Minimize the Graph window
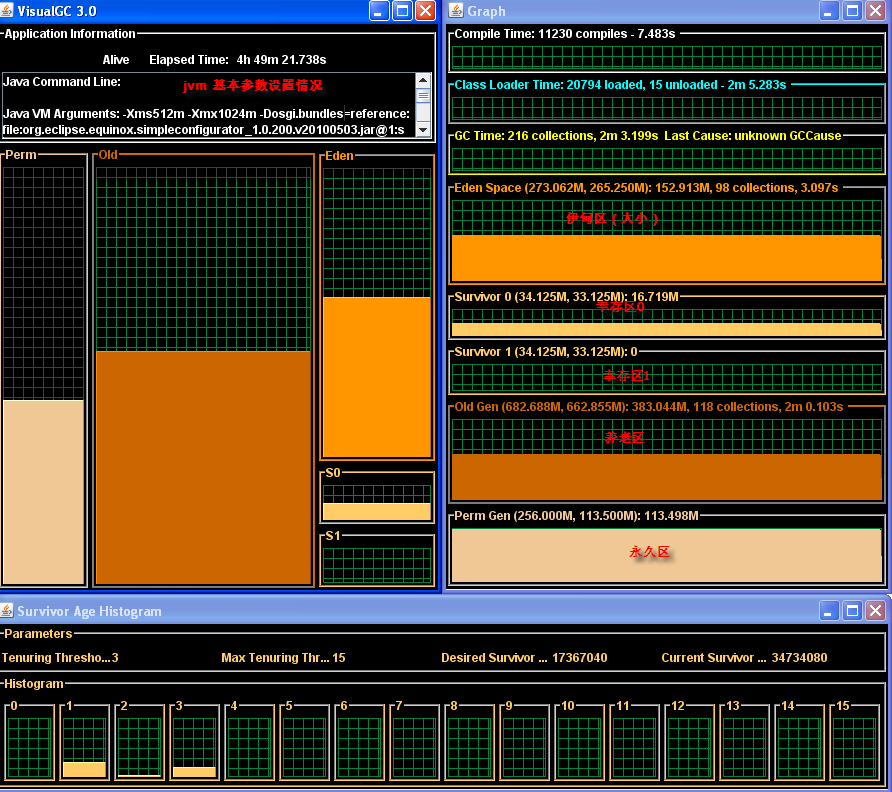 (829, 11)
